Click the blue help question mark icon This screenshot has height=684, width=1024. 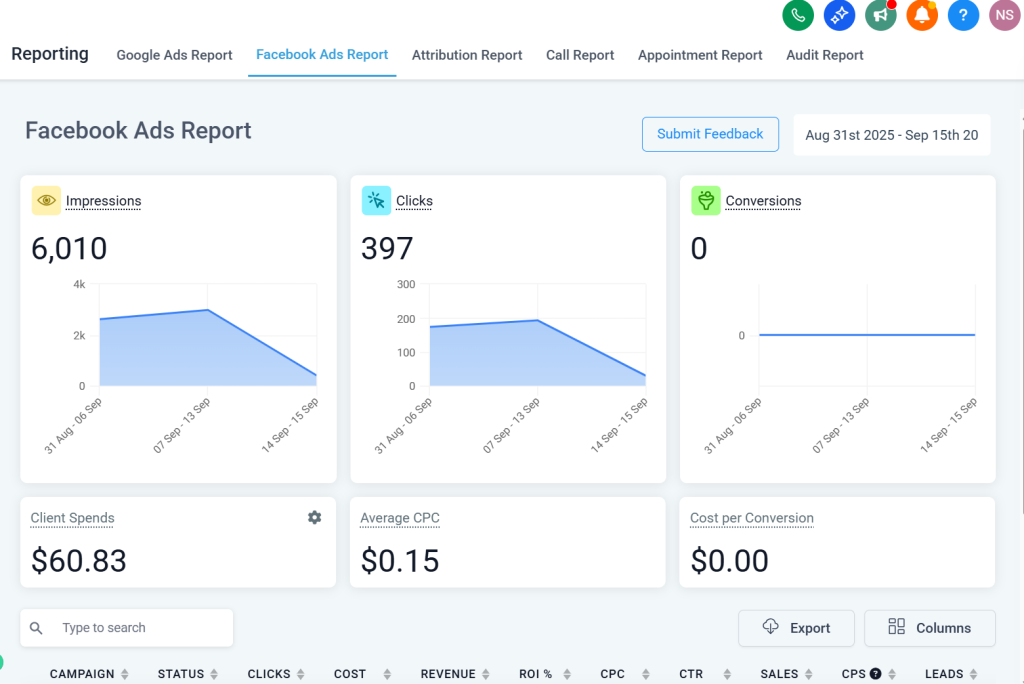point(963,15)
